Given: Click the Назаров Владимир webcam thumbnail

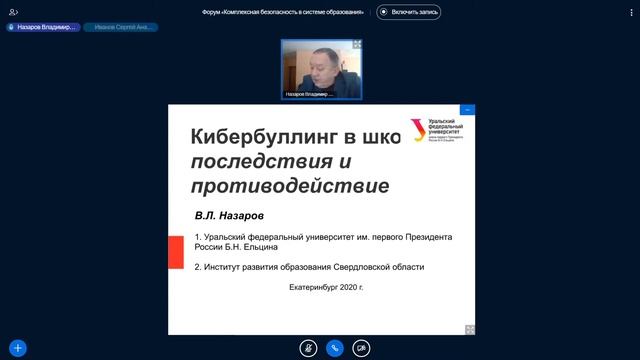Looking at the screenshot, I should (321, 69).
